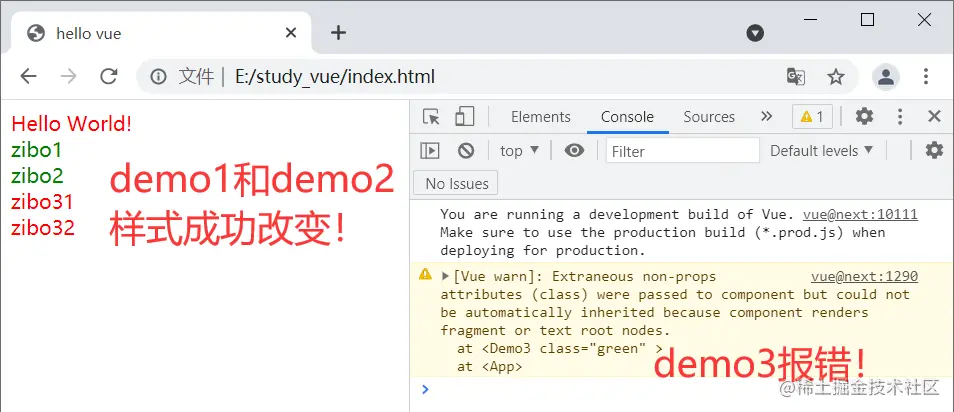Open the translate page icon
Image resolution: width=954 pixels, height=412 pixels.
(796, 77)
